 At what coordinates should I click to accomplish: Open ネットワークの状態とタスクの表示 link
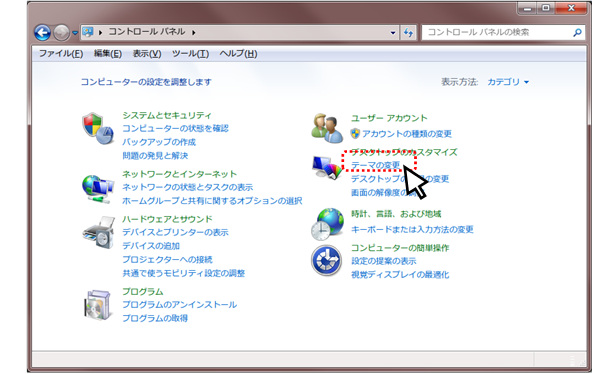pos(188,187)
